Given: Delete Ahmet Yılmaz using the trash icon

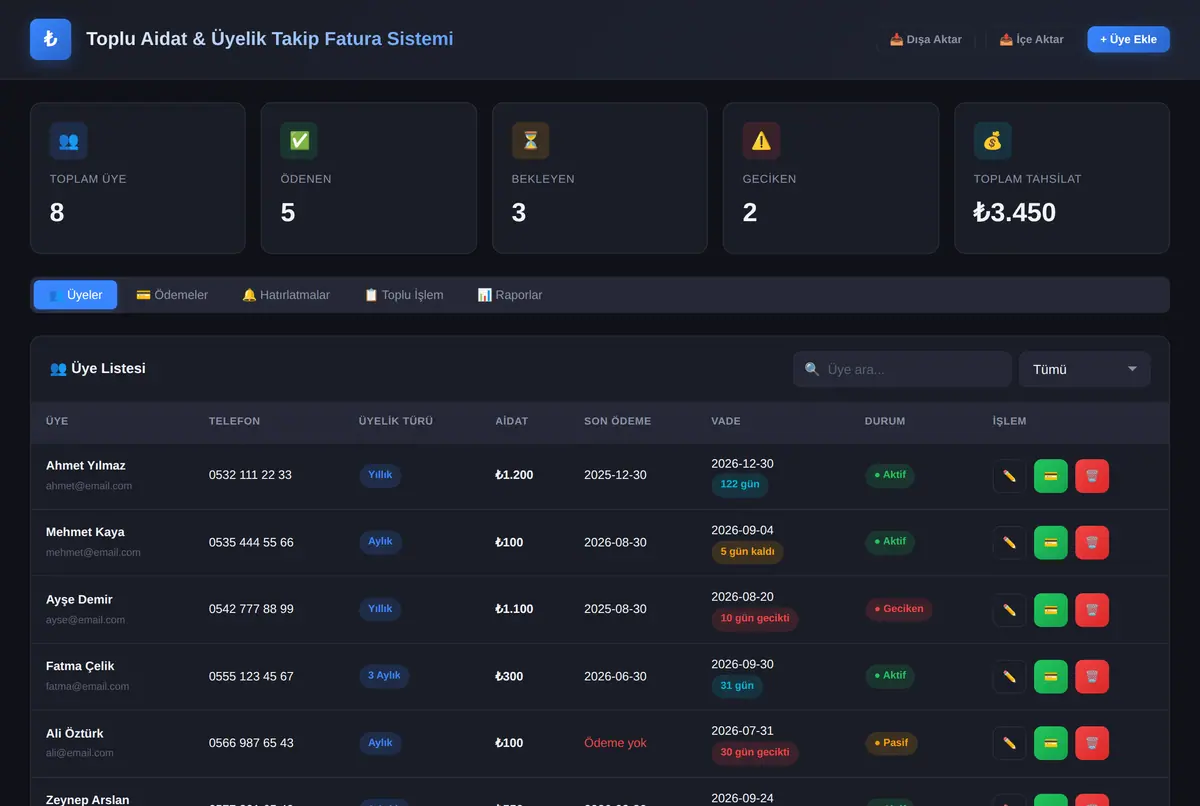Looking at the screenshot, I should pos(1092,476).
